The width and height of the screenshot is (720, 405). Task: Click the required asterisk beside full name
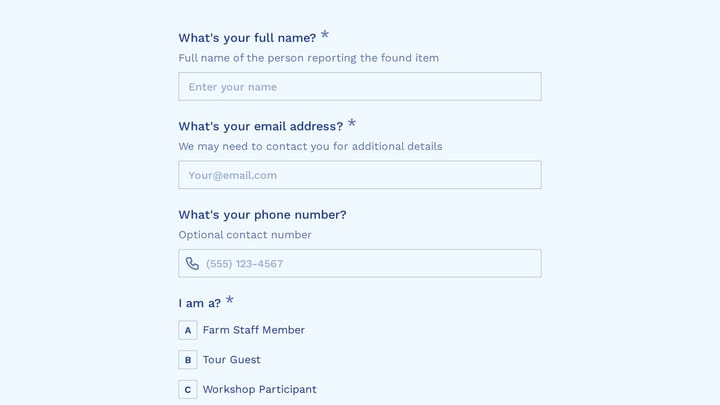coord(325,34)
